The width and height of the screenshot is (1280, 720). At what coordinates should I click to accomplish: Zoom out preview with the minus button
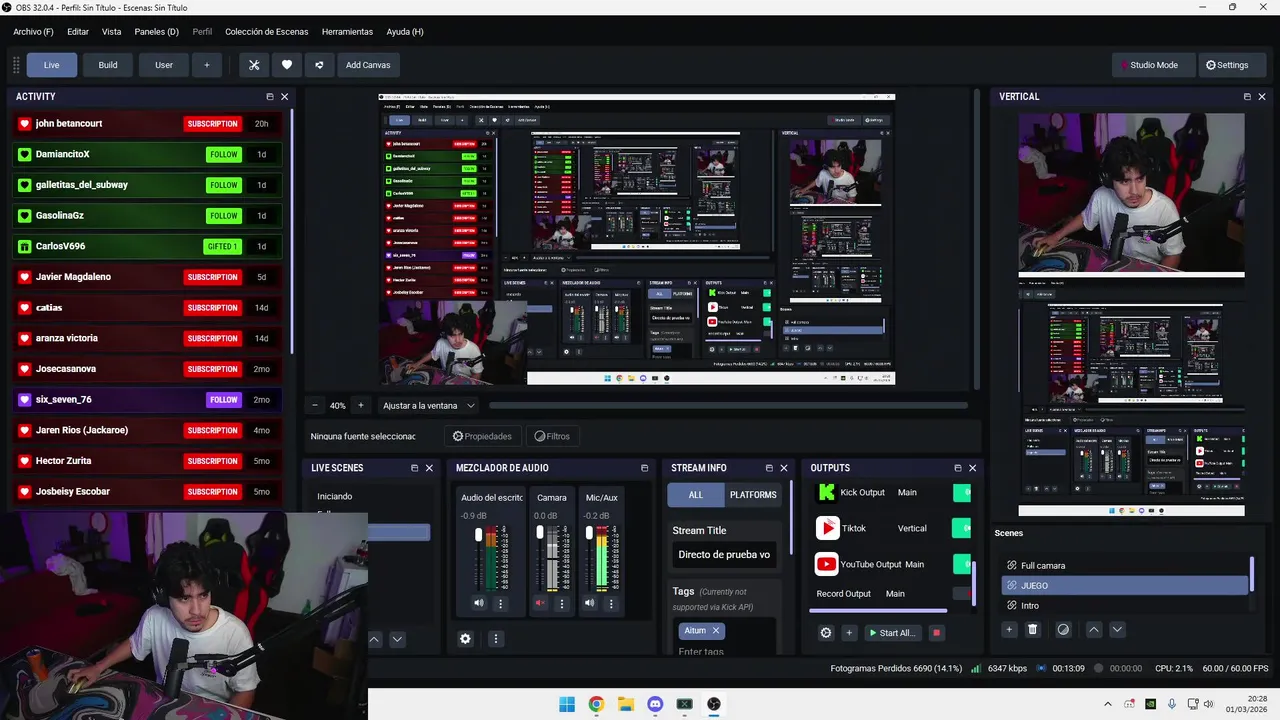point(315,406)
